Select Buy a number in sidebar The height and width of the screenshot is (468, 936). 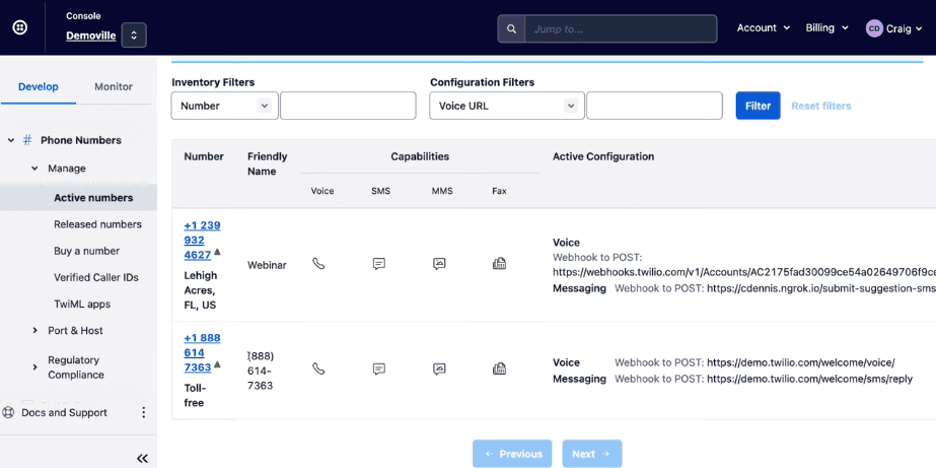tap(86, 251)
